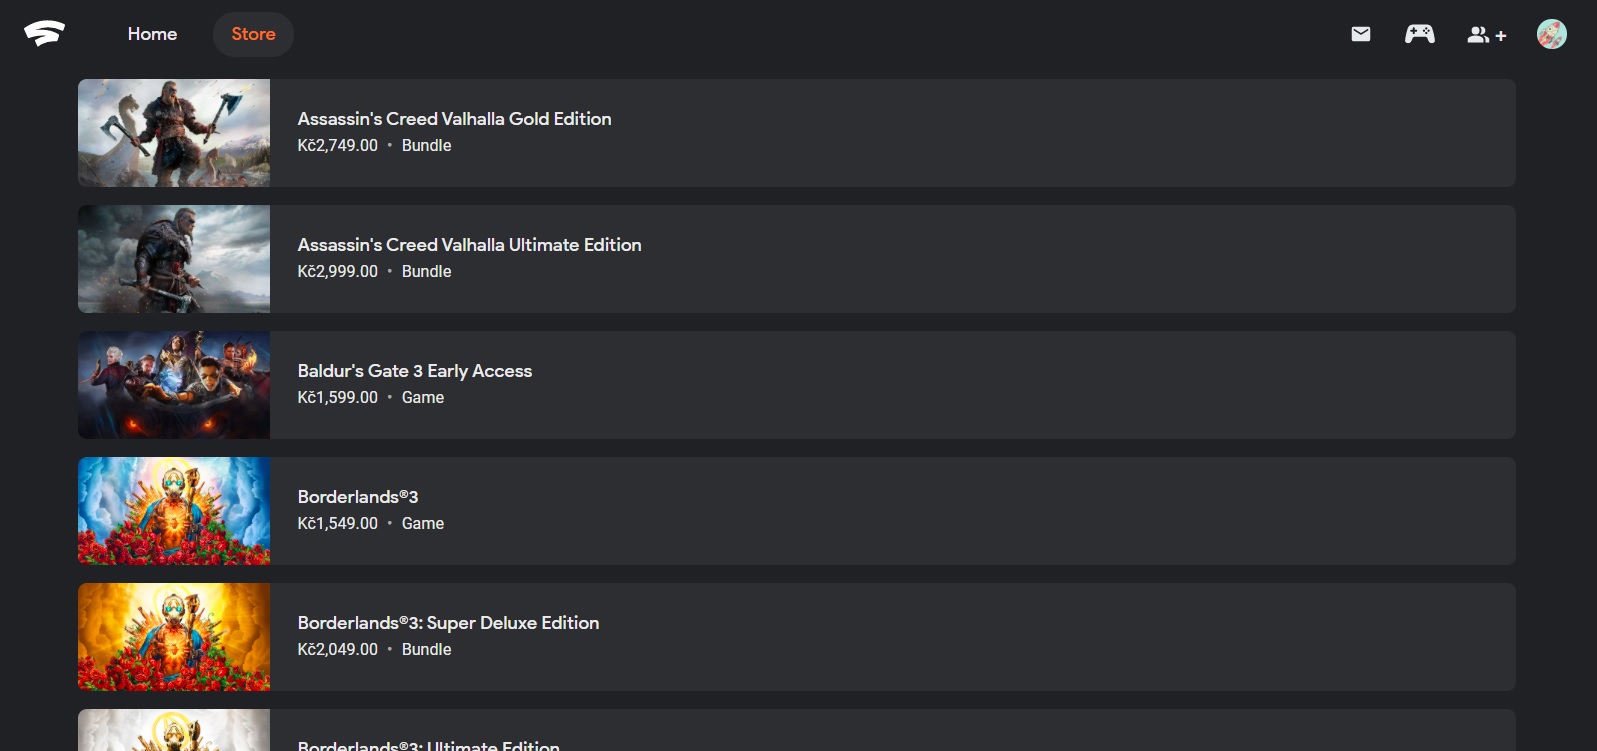This screenshot has height=751, width=1597.
Task: Click the Baldur's Gate 3 cover thumbnail
Action: pyautogui.click(x=174, y=385)
